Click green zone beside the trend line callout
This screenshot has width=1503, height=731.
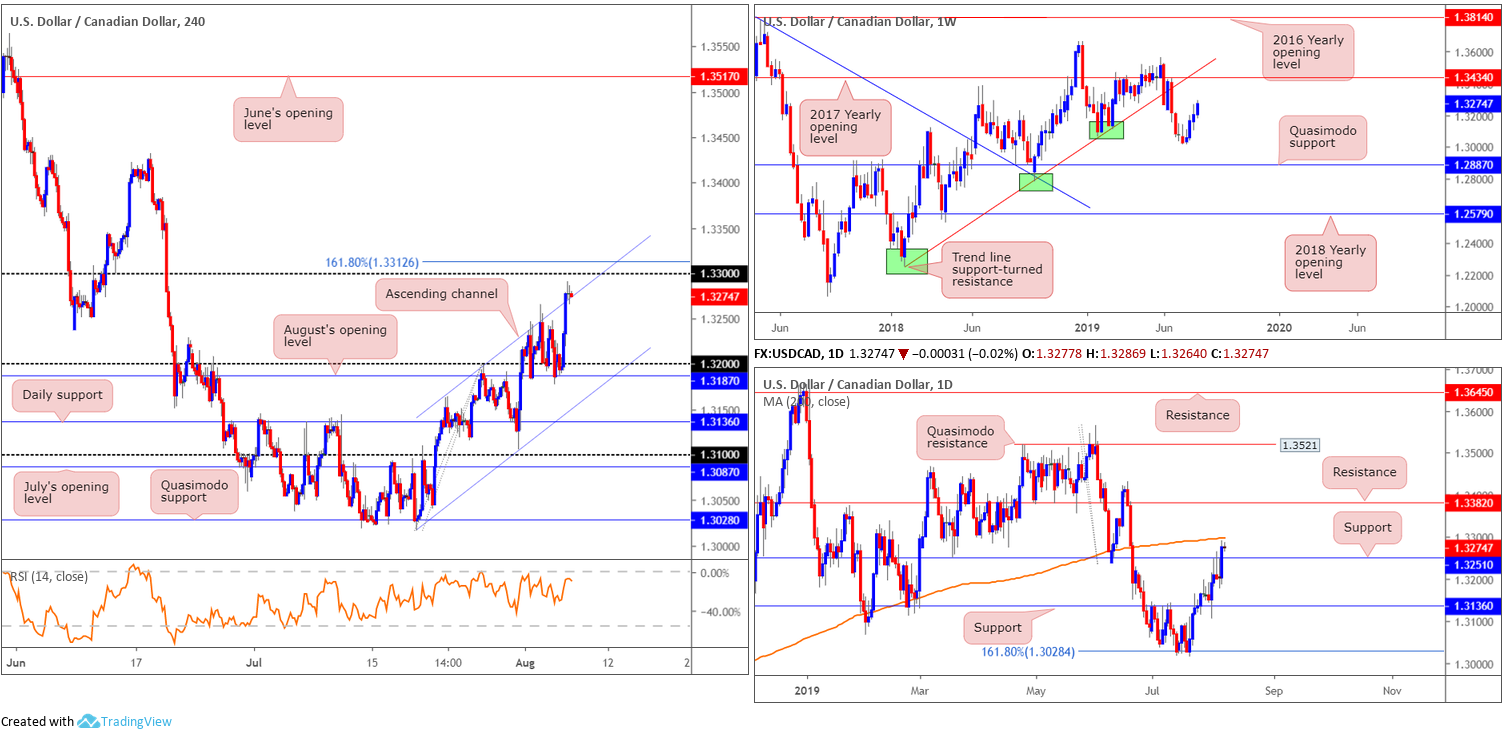[906, 261]
